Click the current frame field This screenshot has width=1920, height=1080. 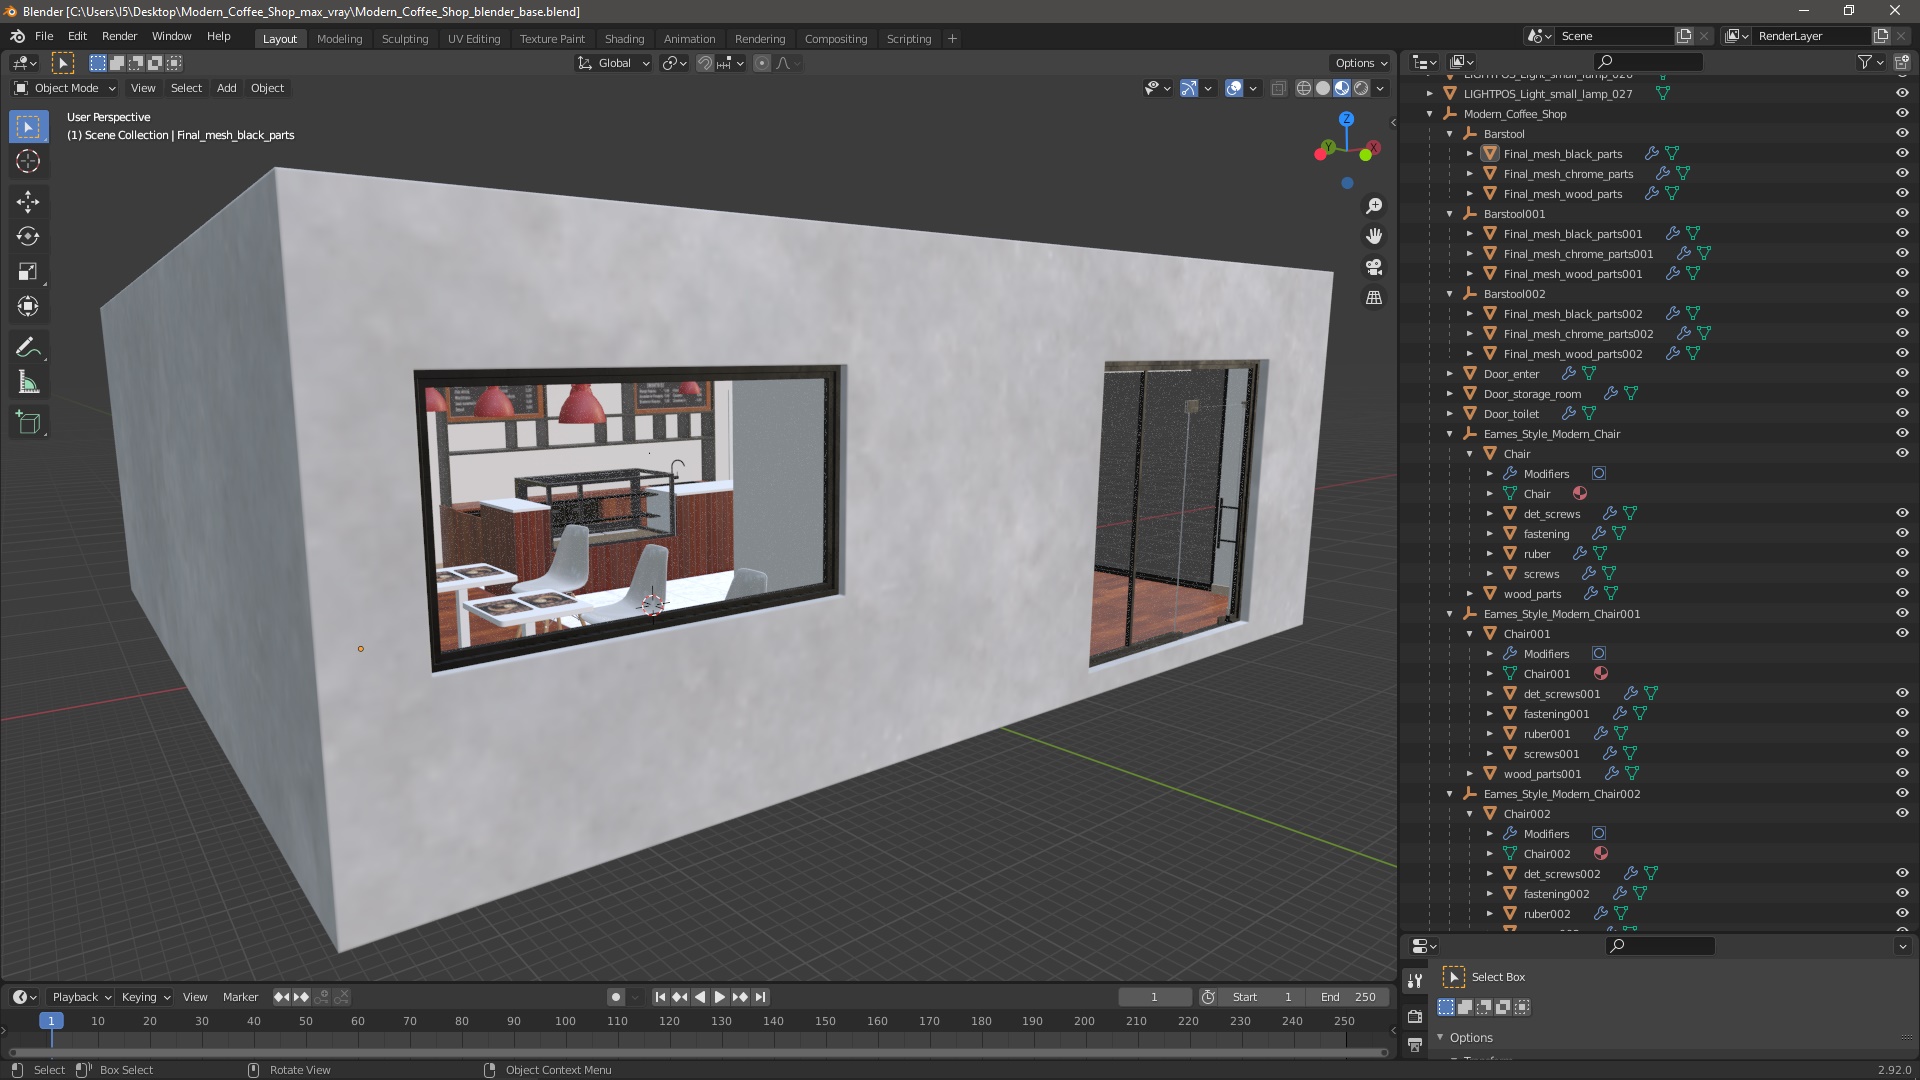(1154, 997)
